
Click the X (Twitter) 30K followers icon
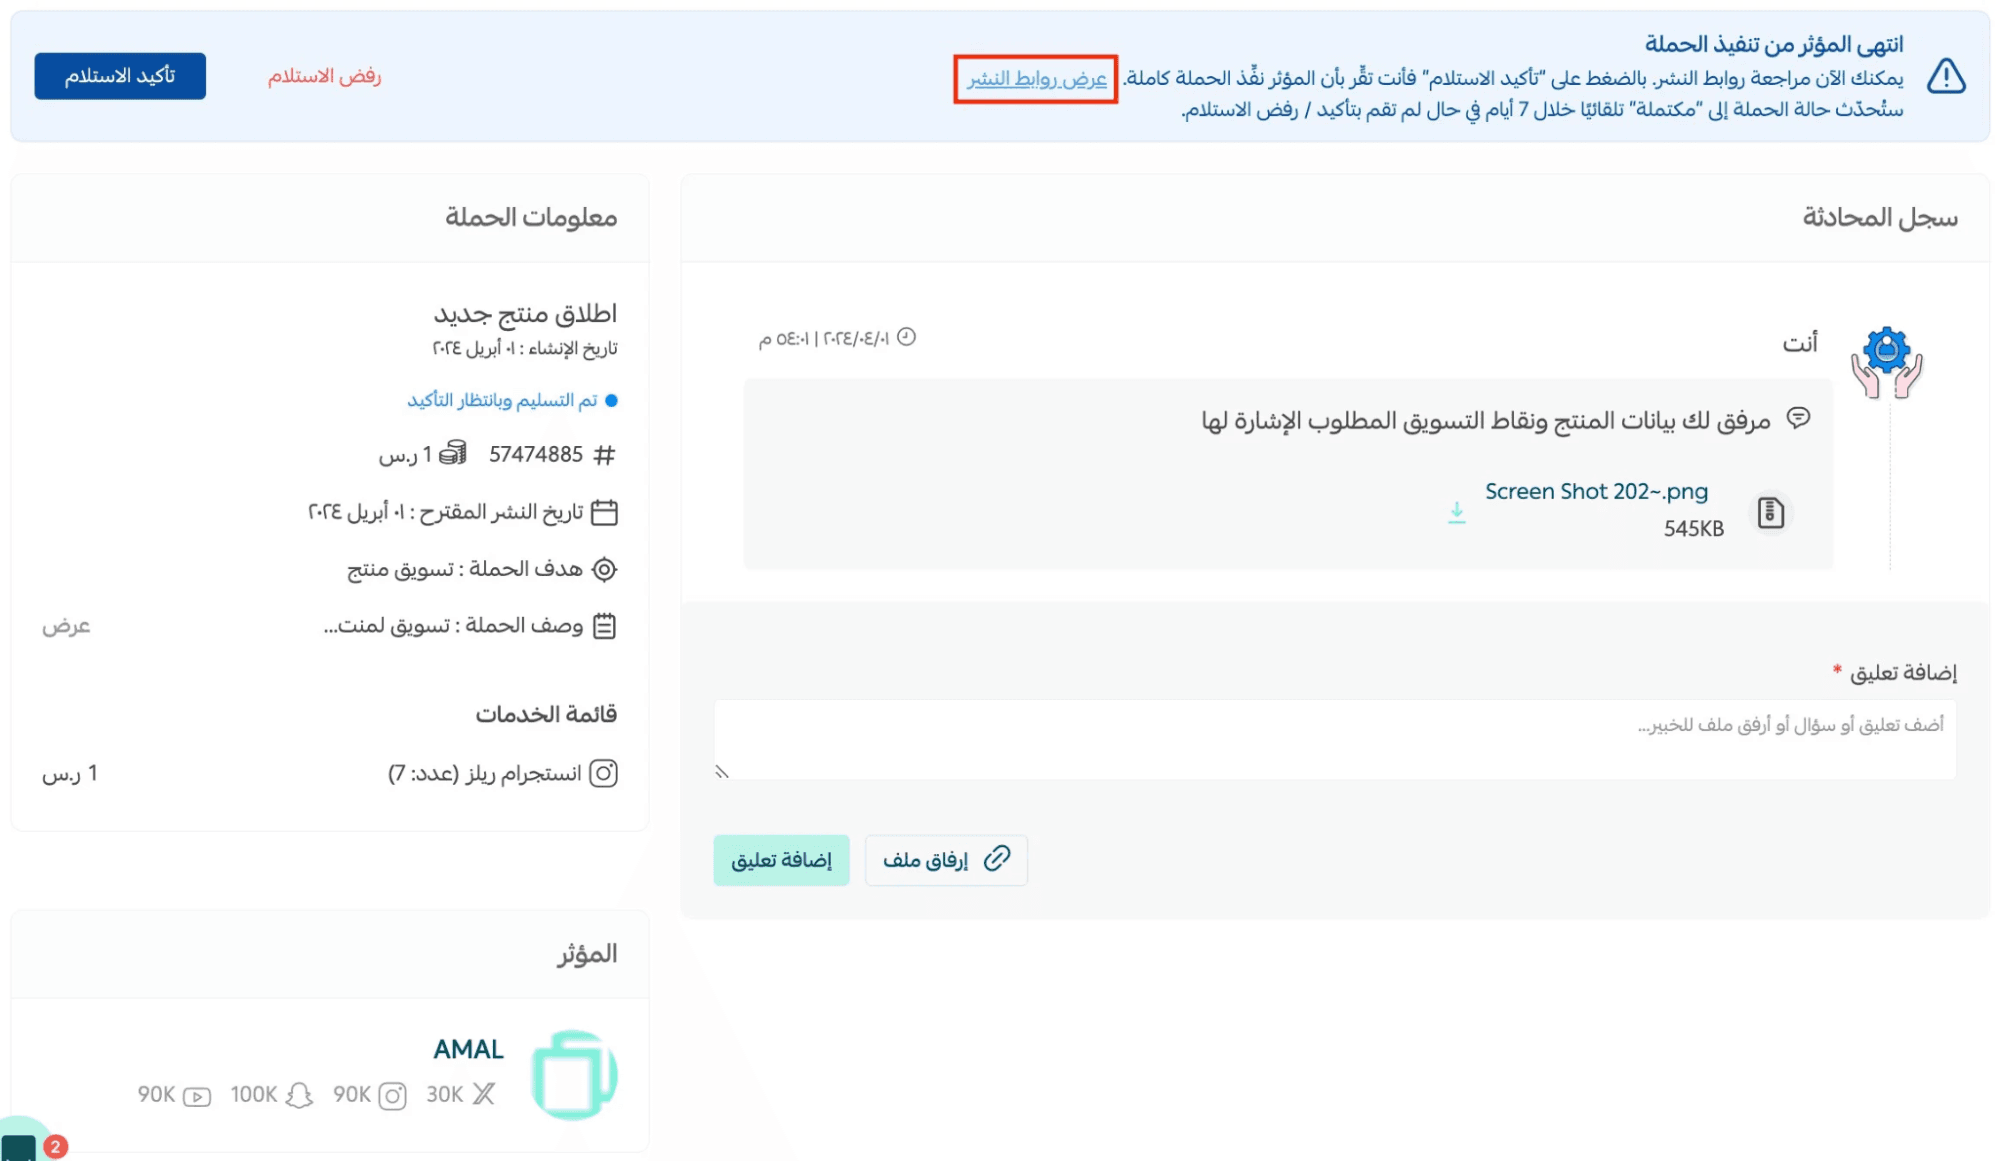click(484, 1094)
